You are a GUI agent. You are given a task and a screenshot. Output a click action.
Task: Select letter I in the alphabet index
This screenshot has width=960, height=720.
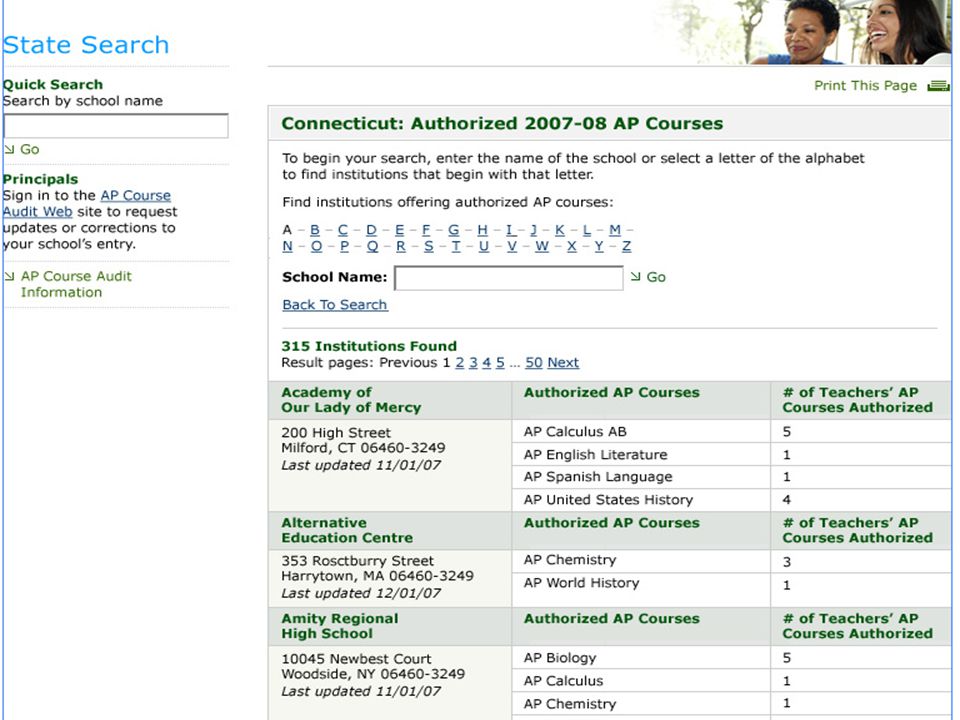pyautogui.click(x=509, y=230)
